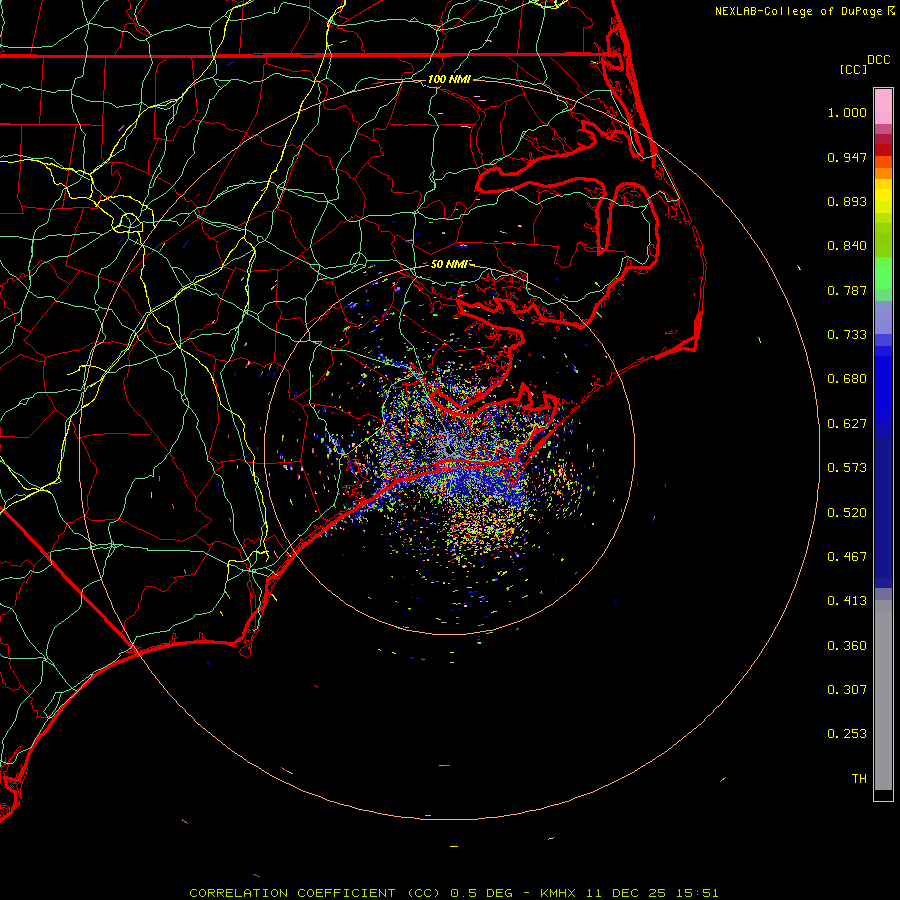Click the 0.733 value on the color scale
The width and height of the screenshot is (900, 900).
[x=847, y=335]
